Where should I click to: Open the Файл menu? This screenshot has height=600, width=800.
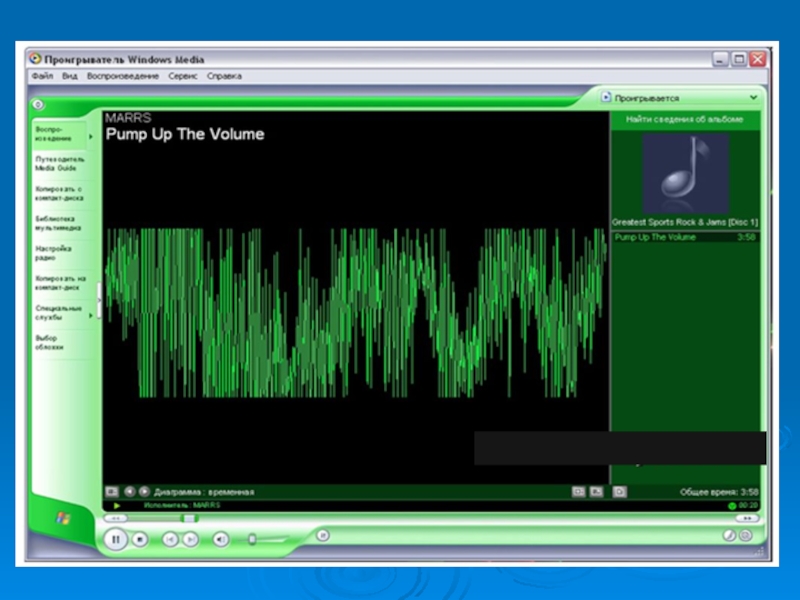point(42,76)
